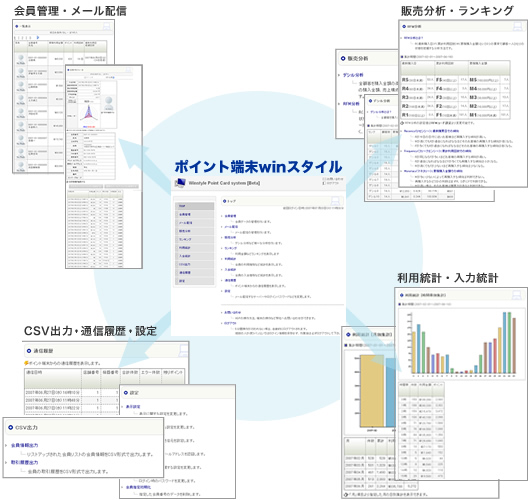This screenshot has width=530, height=500.
Task: Open the 取引履歴出力 link
Action: coord(24,462)
